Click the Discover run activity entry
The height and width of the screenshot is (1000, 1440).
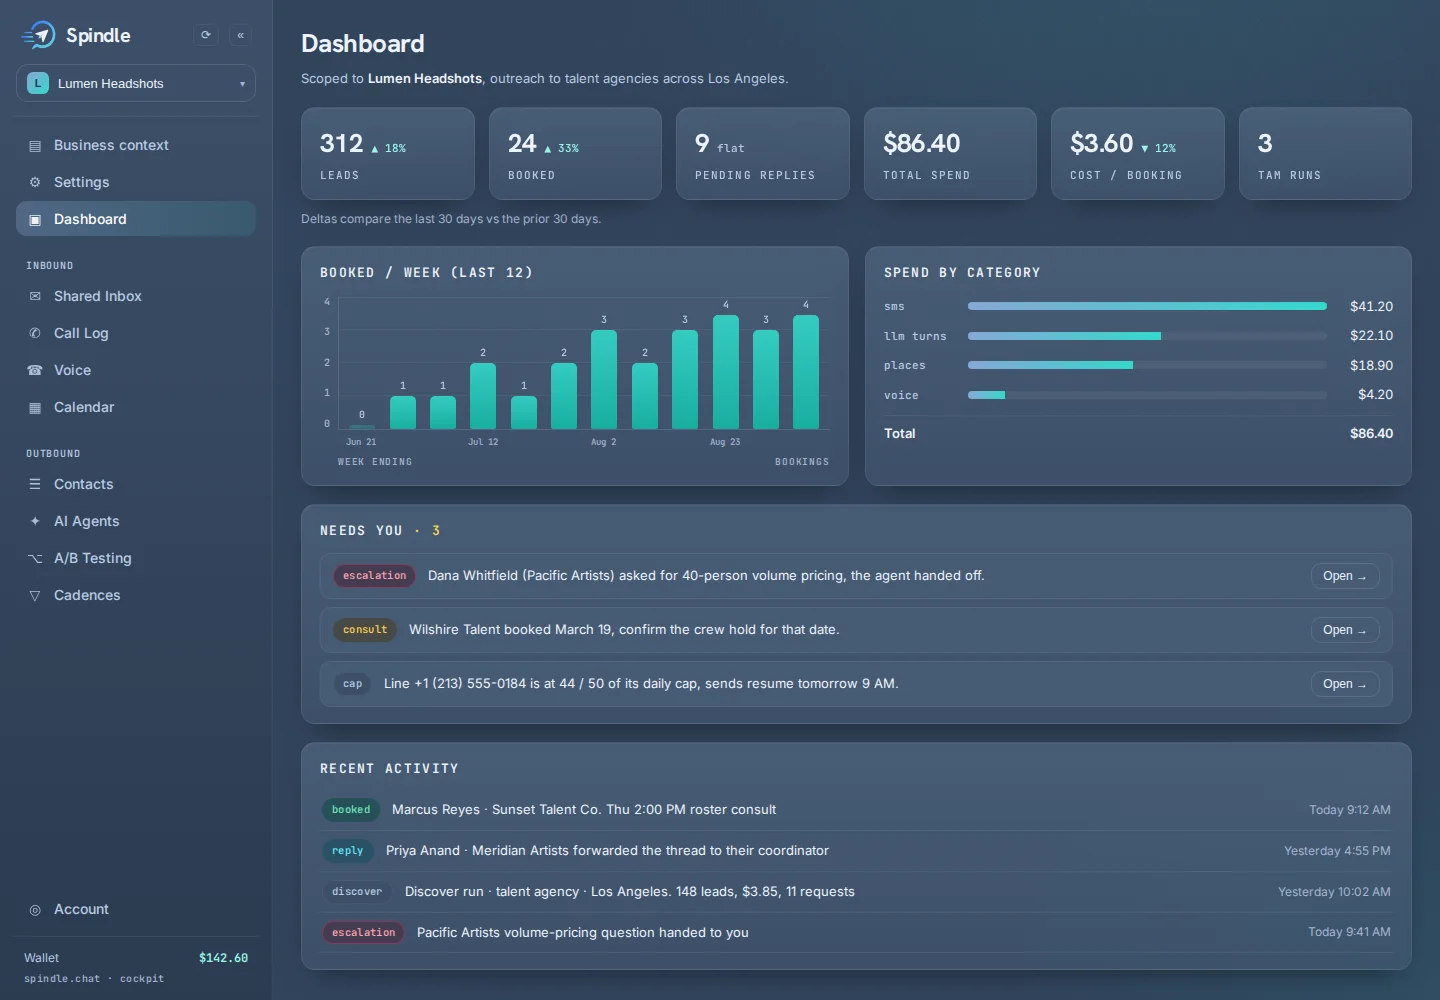[856, 892]
